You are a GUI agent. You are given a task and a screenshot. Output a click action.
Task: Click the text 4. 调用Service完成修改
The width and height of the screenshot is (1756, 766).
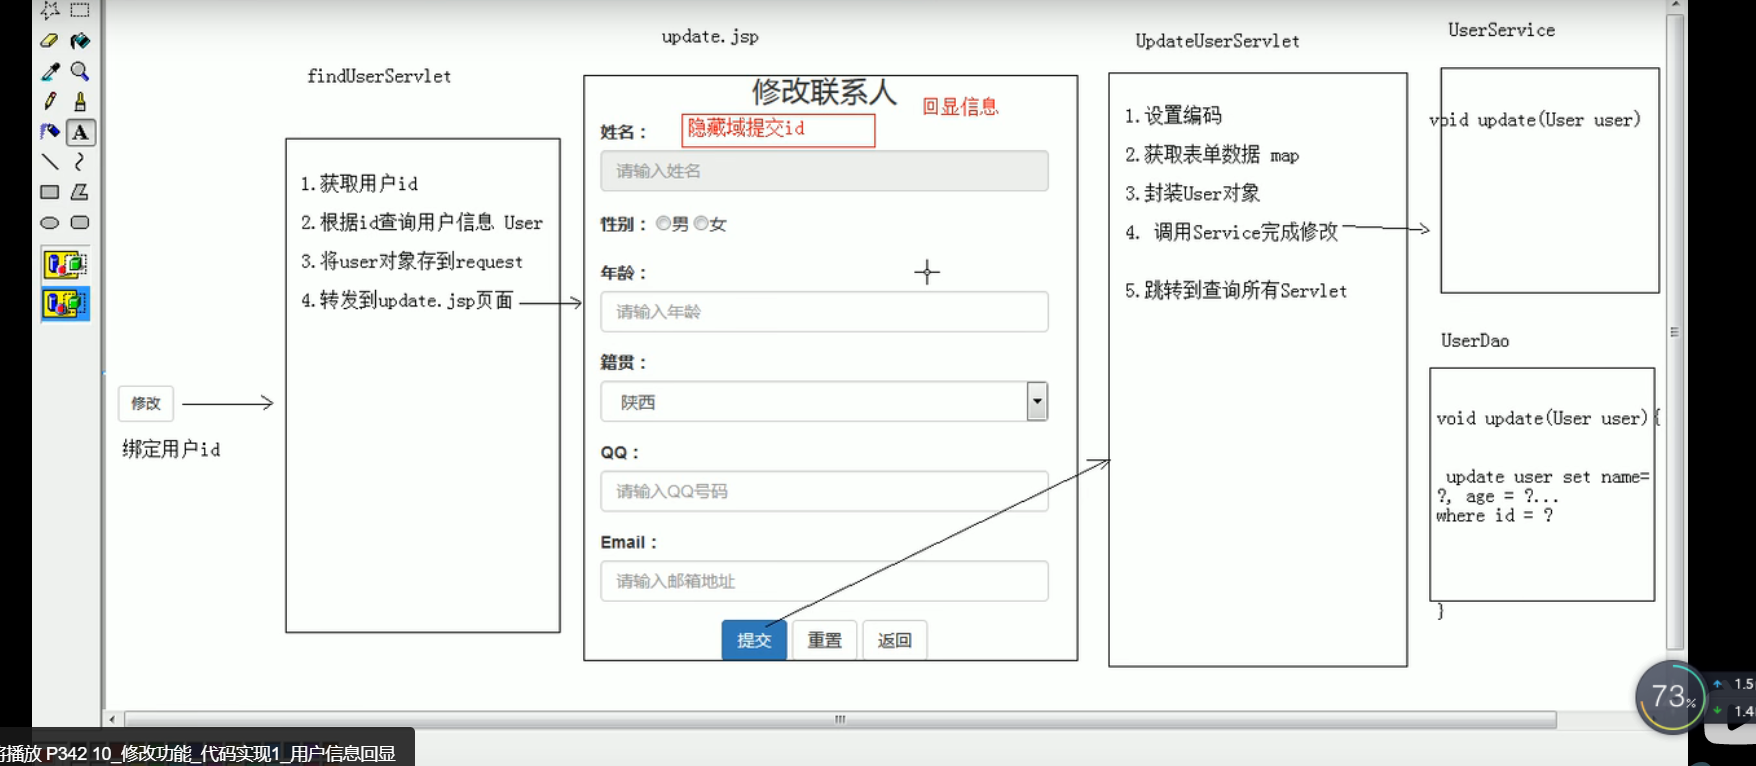pos(1231,232)
